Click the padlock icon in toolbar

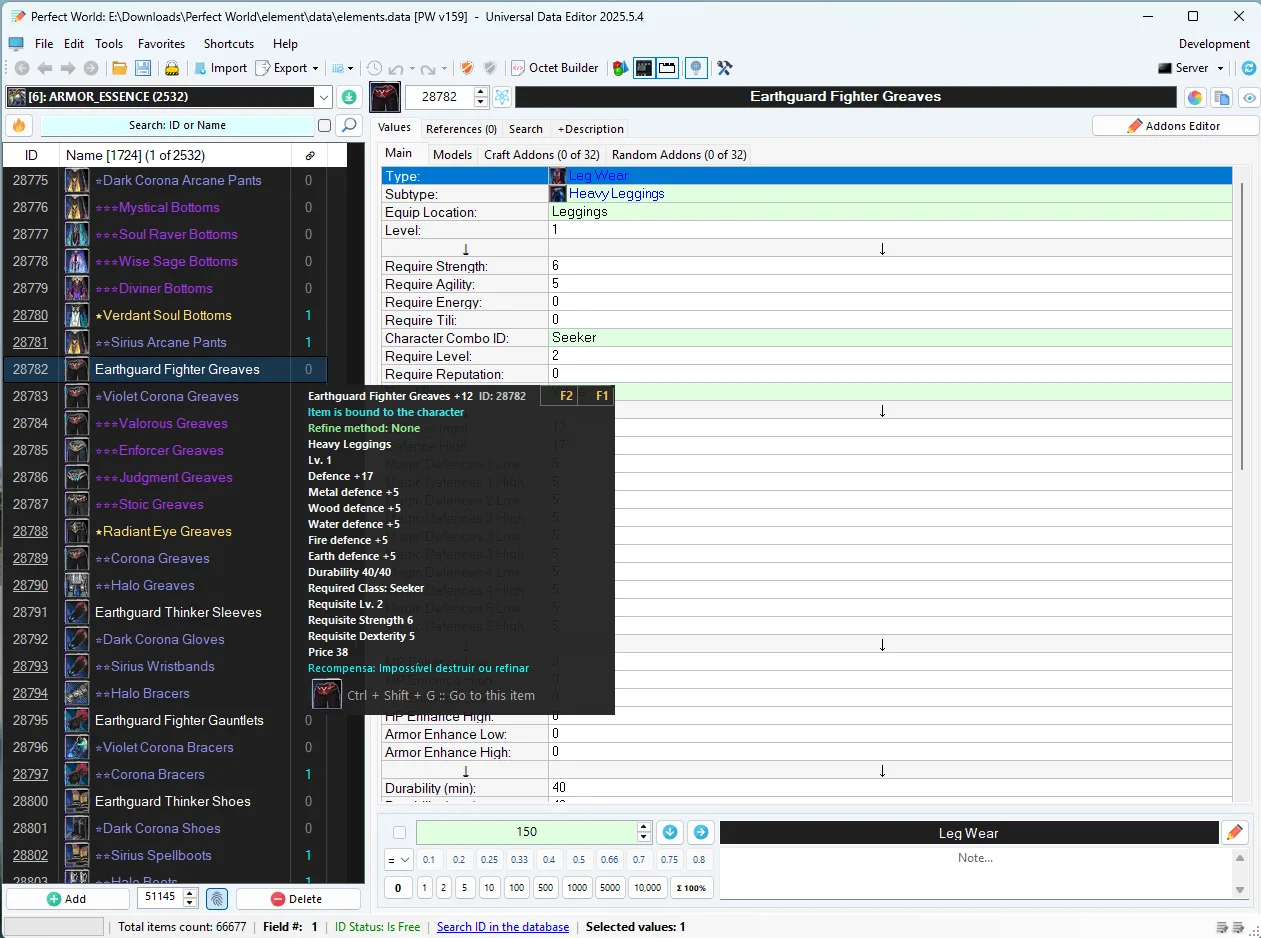tap(172, 68)
